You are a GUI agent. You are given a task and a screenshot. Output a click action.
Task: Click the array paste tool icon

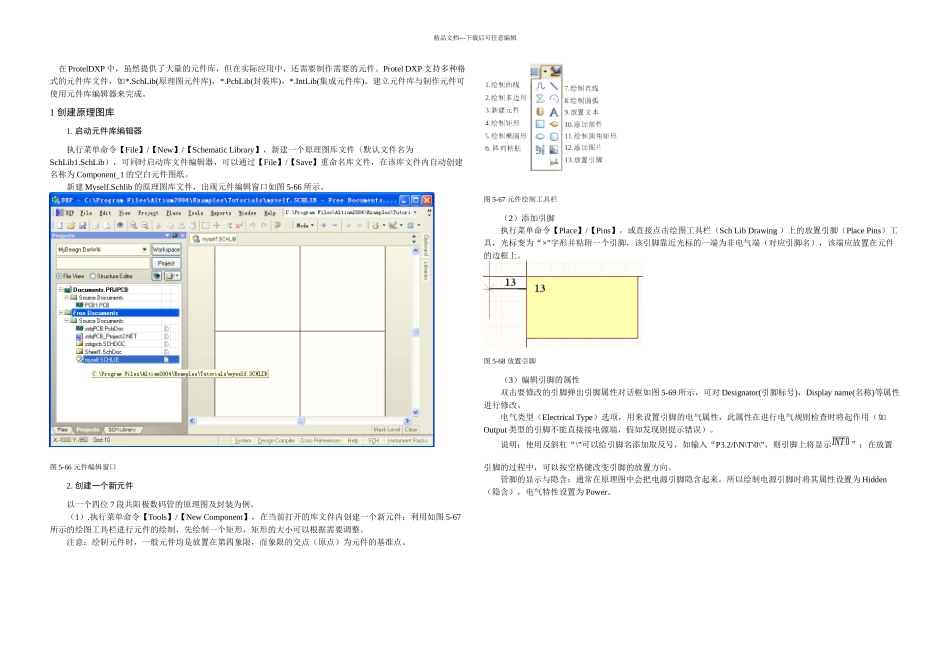(x=540, y=149)
